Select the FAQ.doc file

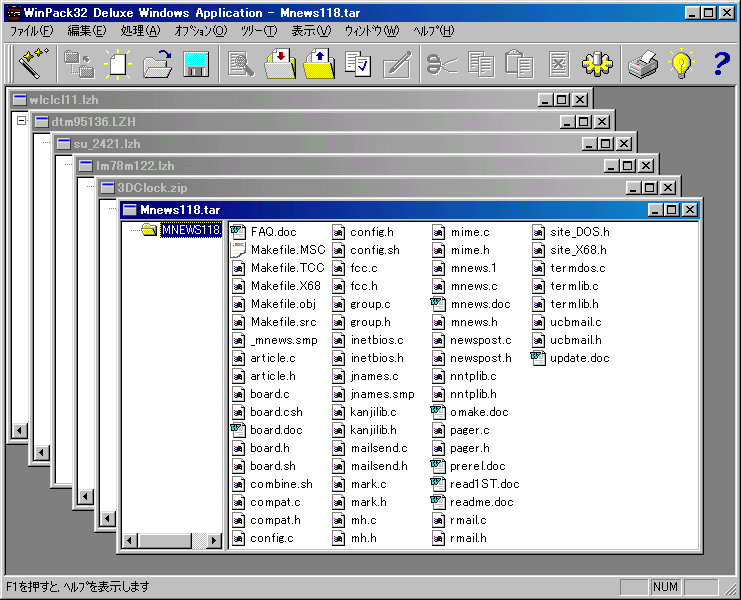pyautogui.click(x=273, y=232)
